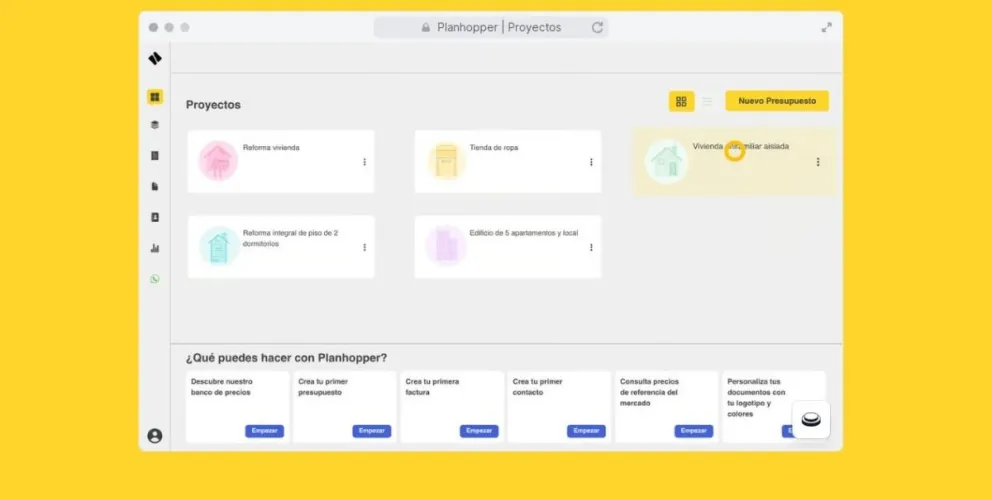This screenshot has width=992, height=500.
Task: Switch to list view of projects
Action: tap(707, 101)
